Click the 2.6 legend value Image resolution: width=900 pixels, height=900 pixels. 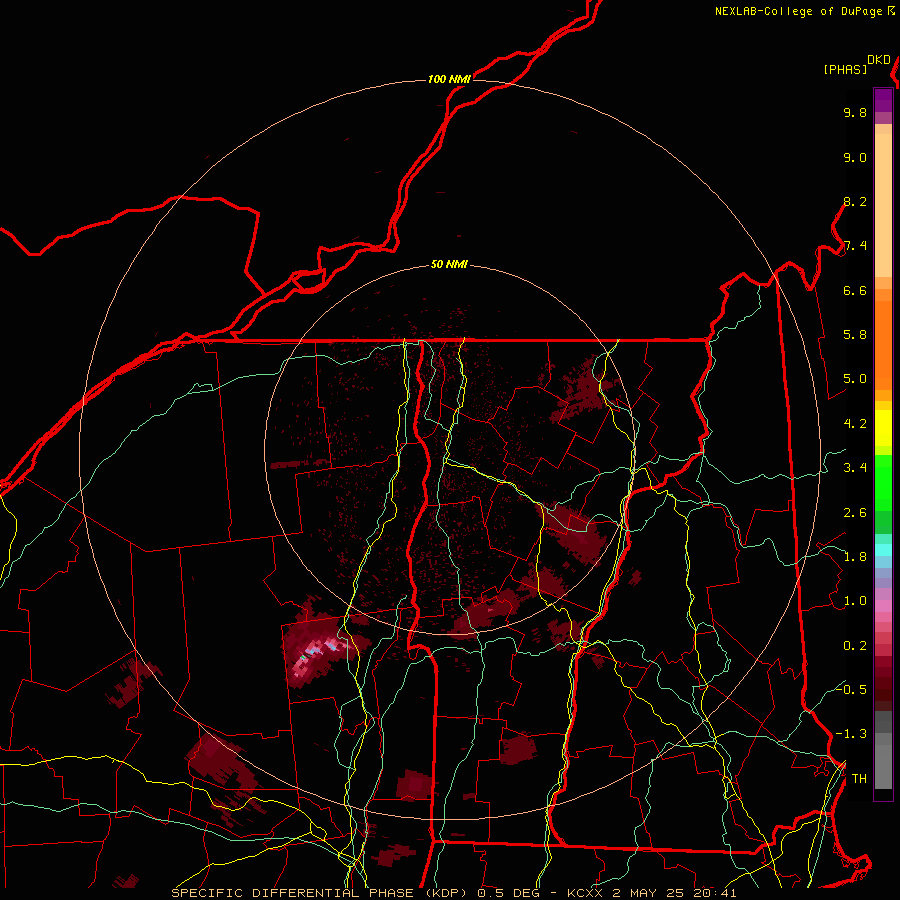[x=855, y=513]
